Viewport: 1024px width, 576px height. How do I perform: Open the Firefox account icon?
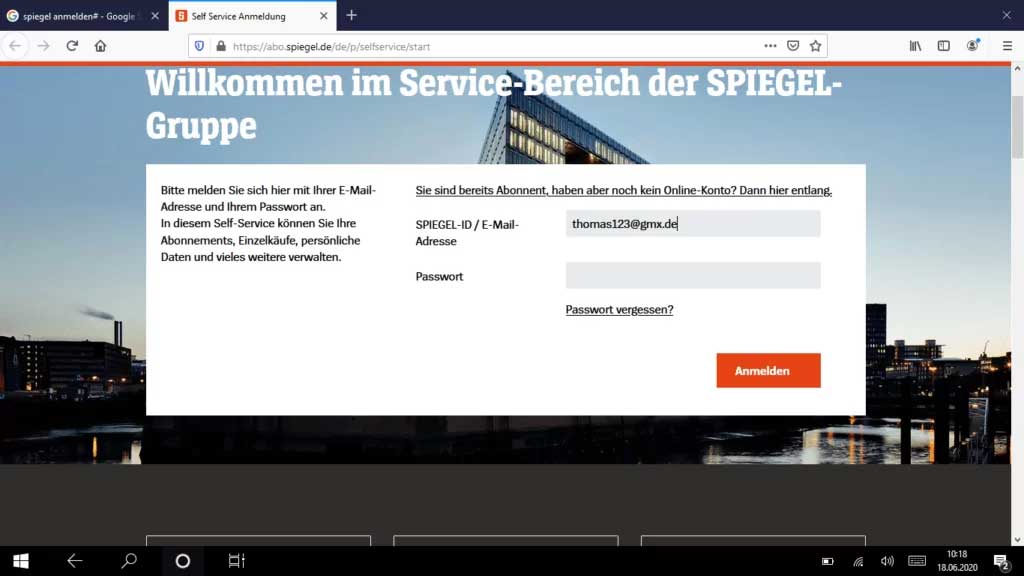pyautogui.click(x=973, y=46)
